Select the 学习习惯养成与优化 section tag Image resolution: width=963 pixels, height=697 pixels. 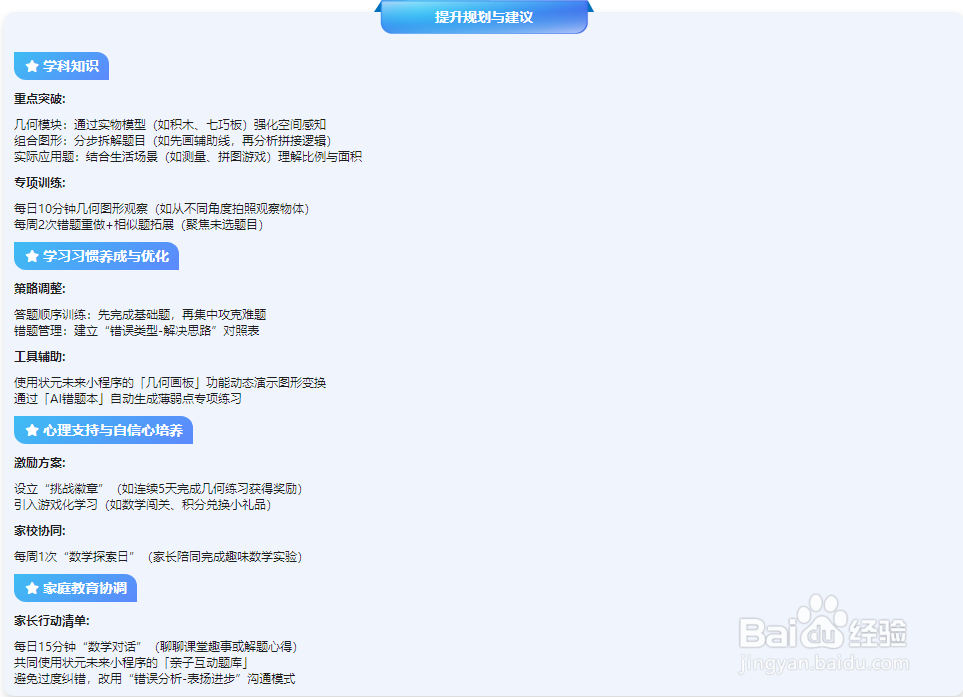click(96, 256)
